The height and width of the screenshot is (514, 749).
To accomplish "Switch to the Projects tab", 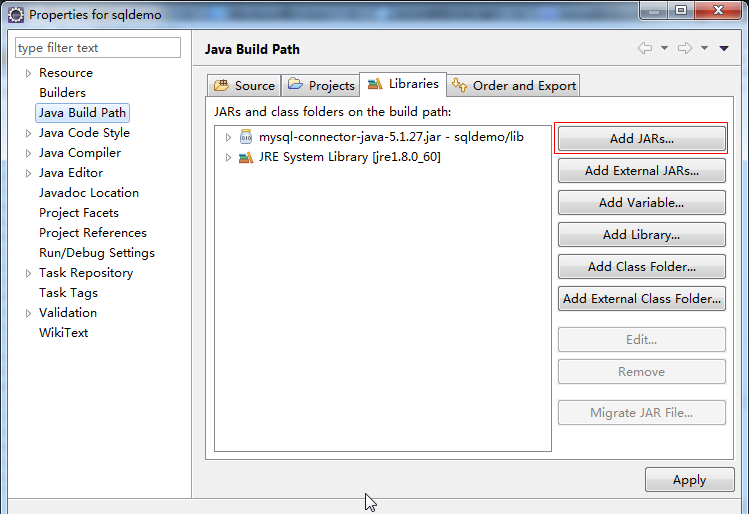I will pyautogui.click(x=321, y=86).
